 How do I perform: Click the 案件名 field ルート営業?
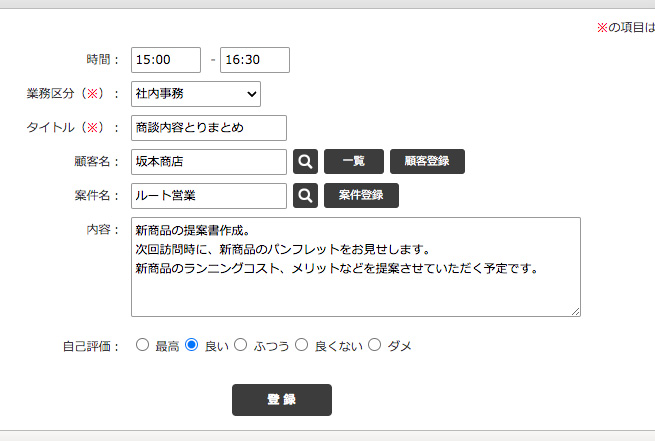(209, 196)
